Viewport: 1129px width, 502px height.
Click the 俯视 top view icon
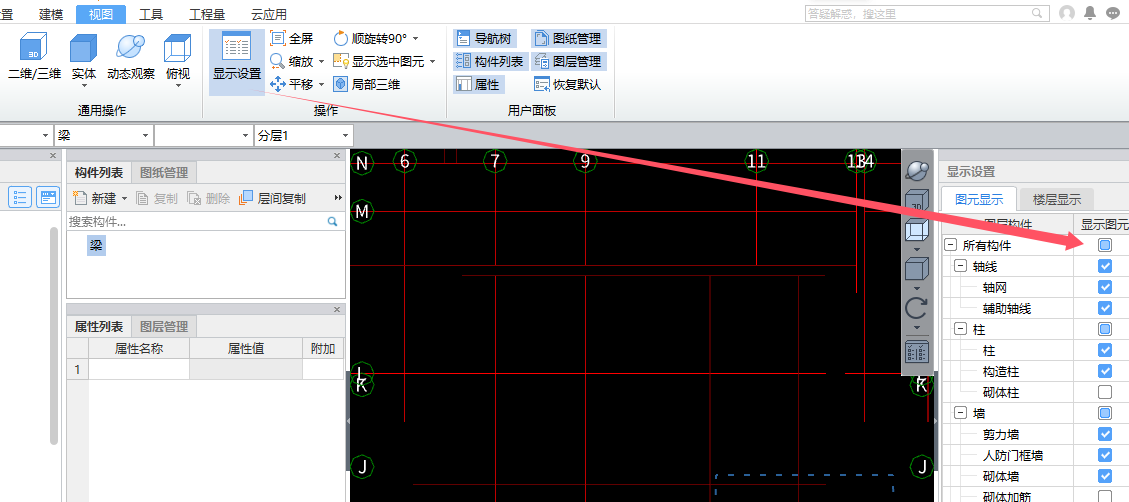(x=178, y=48)
